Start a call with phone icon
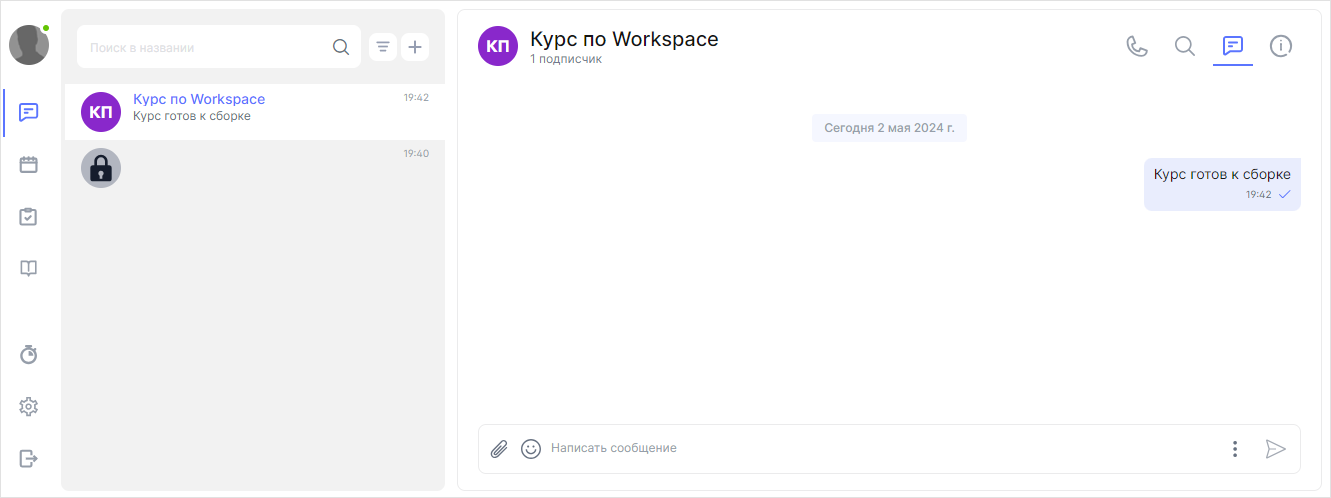This screenshot has height=498, width=1331. tap(1137, 46)
